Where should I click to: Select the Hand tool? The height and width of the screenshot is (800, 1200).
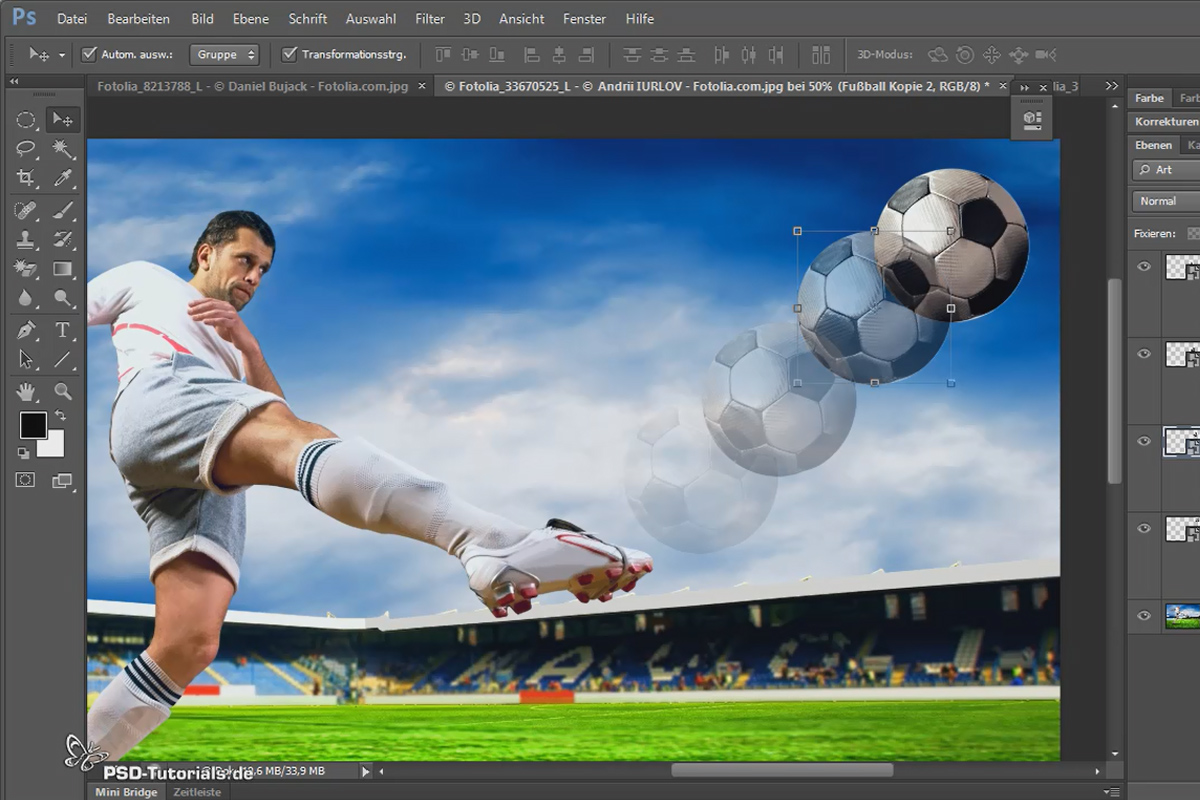coord(26,391)
